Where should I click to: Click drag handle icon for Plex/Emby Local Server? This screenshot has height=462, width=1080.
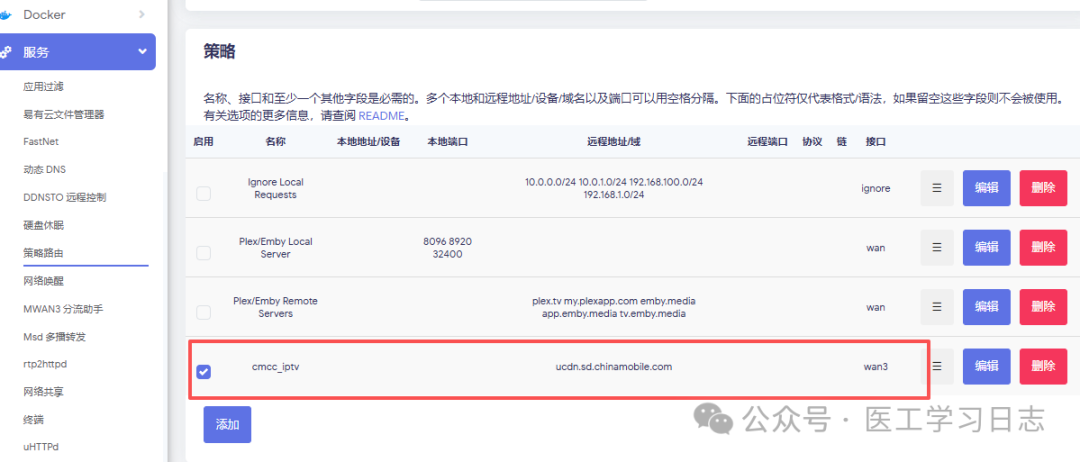click(936, 248)
